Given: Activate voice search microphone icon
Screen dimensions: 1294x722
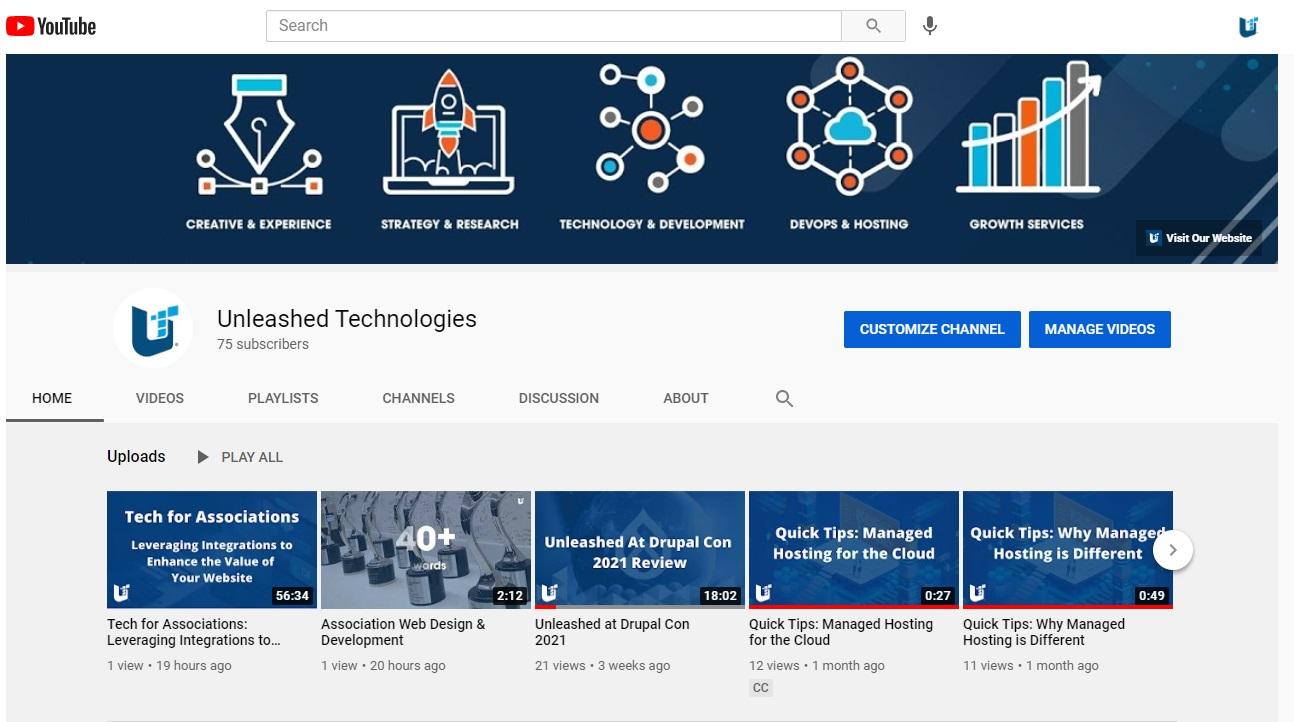Looking at the screenshot, I should click(930, 26).
